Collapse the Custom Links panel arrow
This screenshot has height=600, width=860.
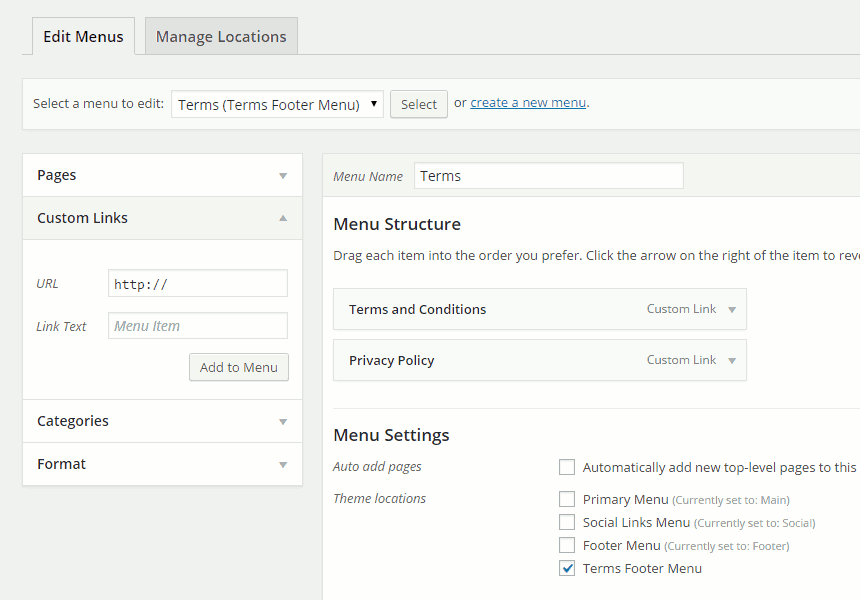click(x=283, y=218)
